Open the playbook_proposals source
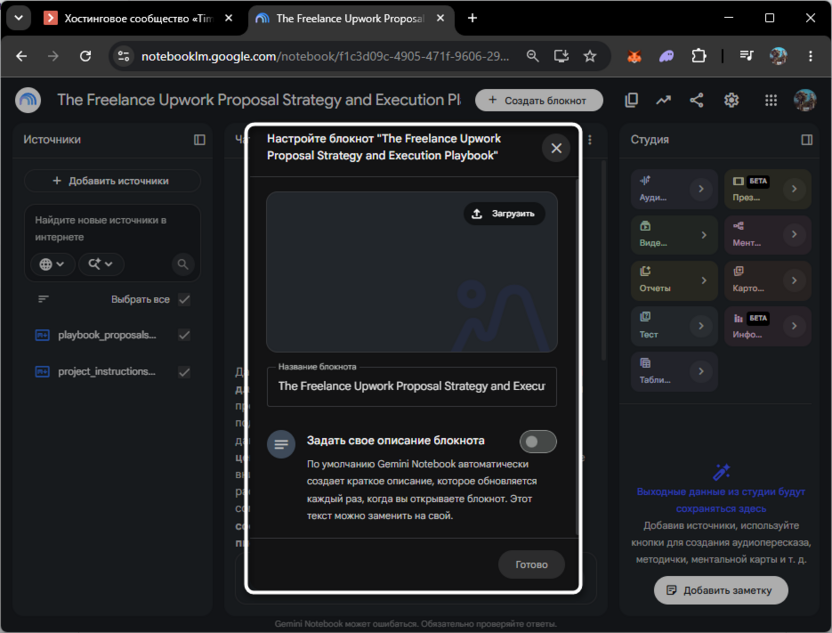The height and width of the screenshot is (633, 832). click(x=107, y=335)
